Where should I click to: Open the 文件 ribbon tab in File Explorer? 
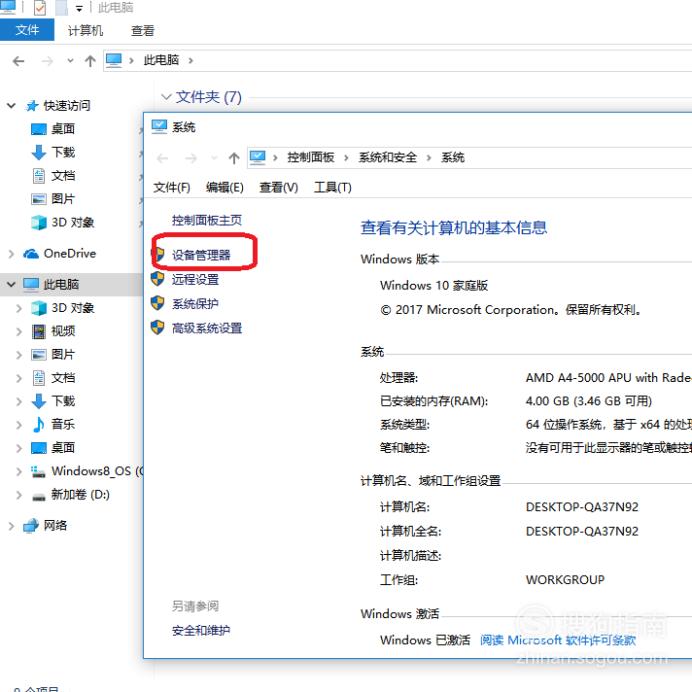point(27,30)
